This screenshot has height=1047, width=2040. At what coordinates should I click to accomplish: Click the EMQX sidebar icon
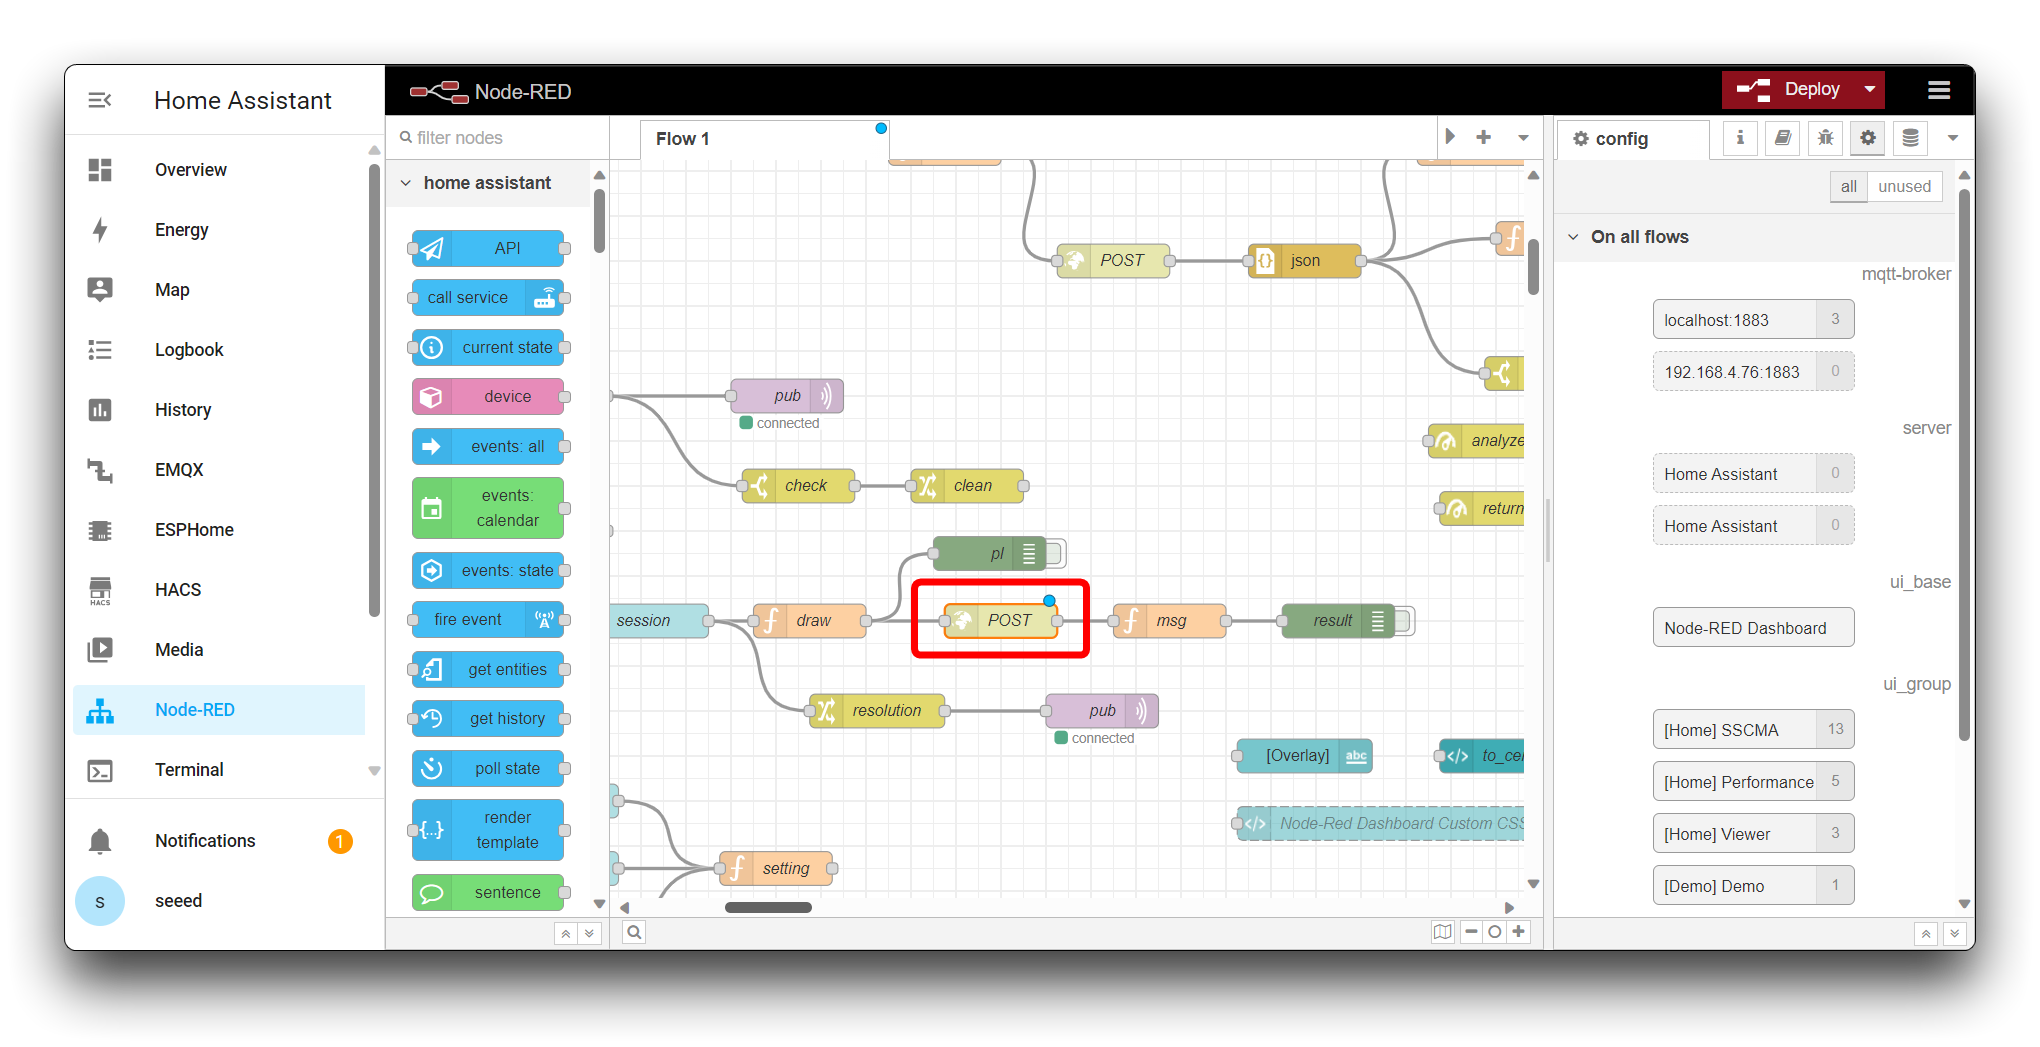100,470
